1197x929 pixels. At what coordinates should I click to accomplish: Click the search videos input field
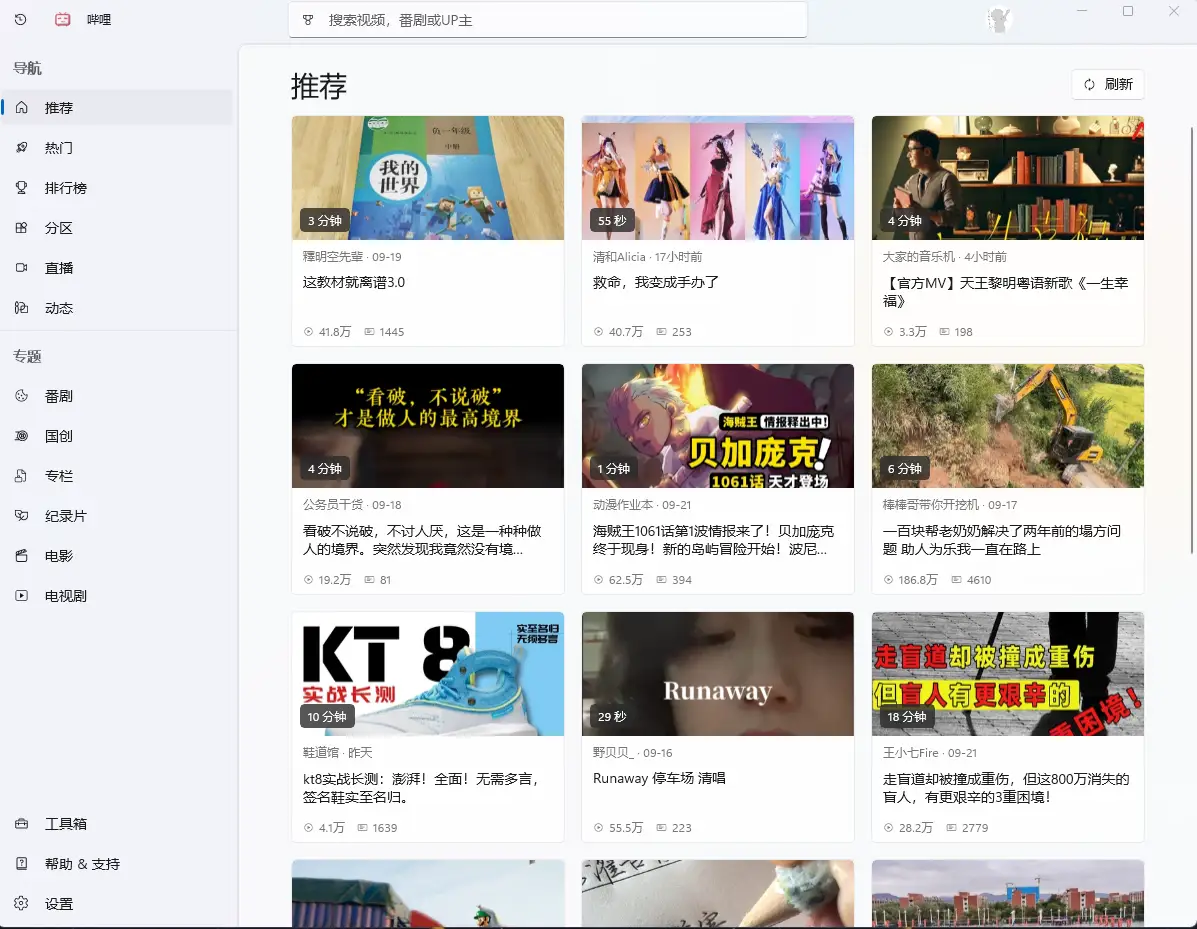547,20
